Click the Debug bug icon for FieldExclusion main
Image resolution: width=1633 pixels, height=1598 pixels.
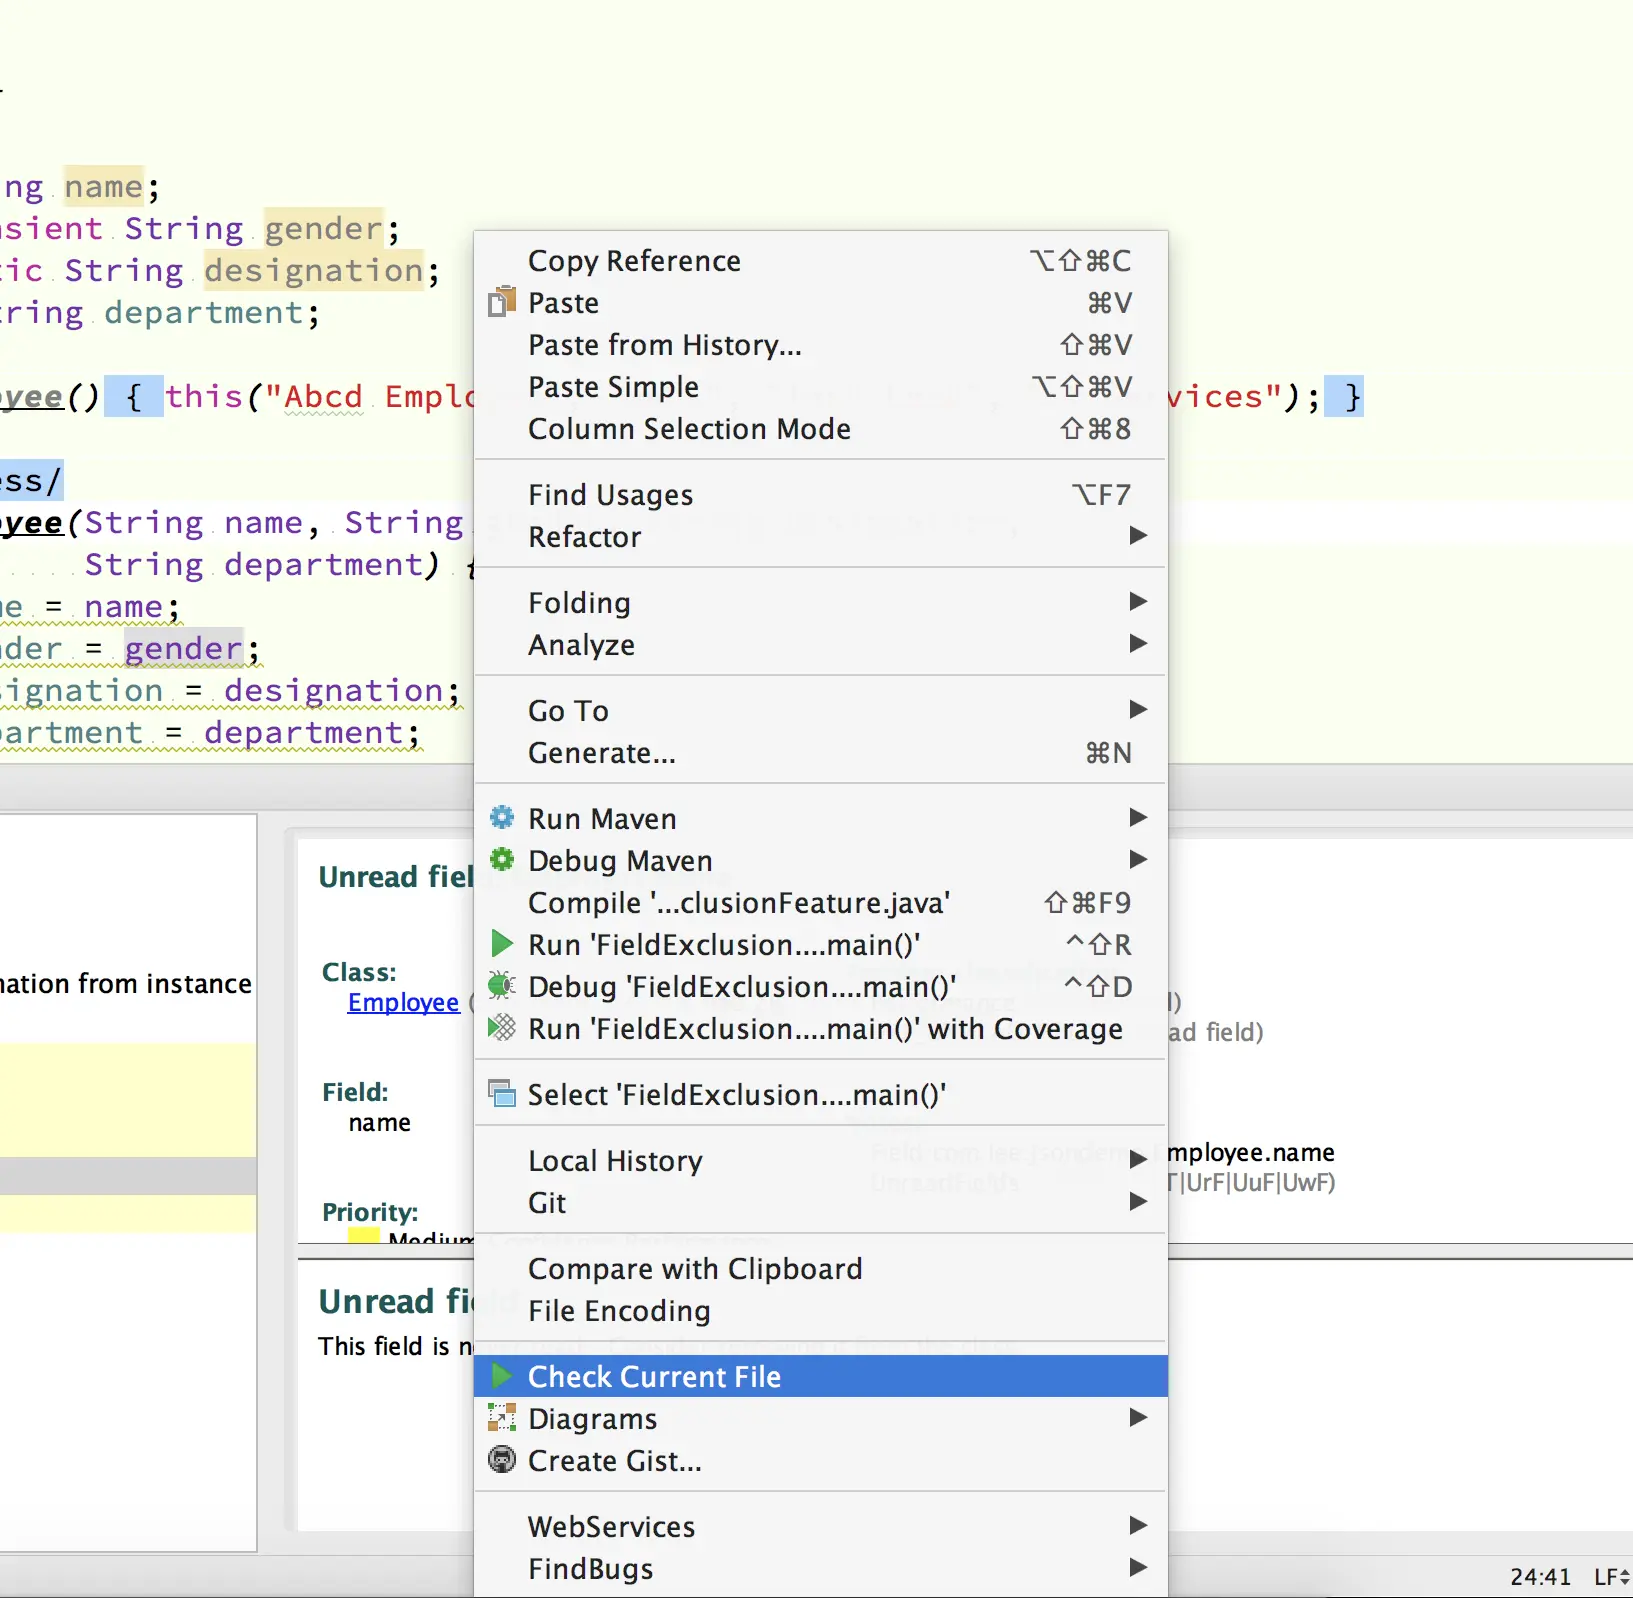coord(501,985)
